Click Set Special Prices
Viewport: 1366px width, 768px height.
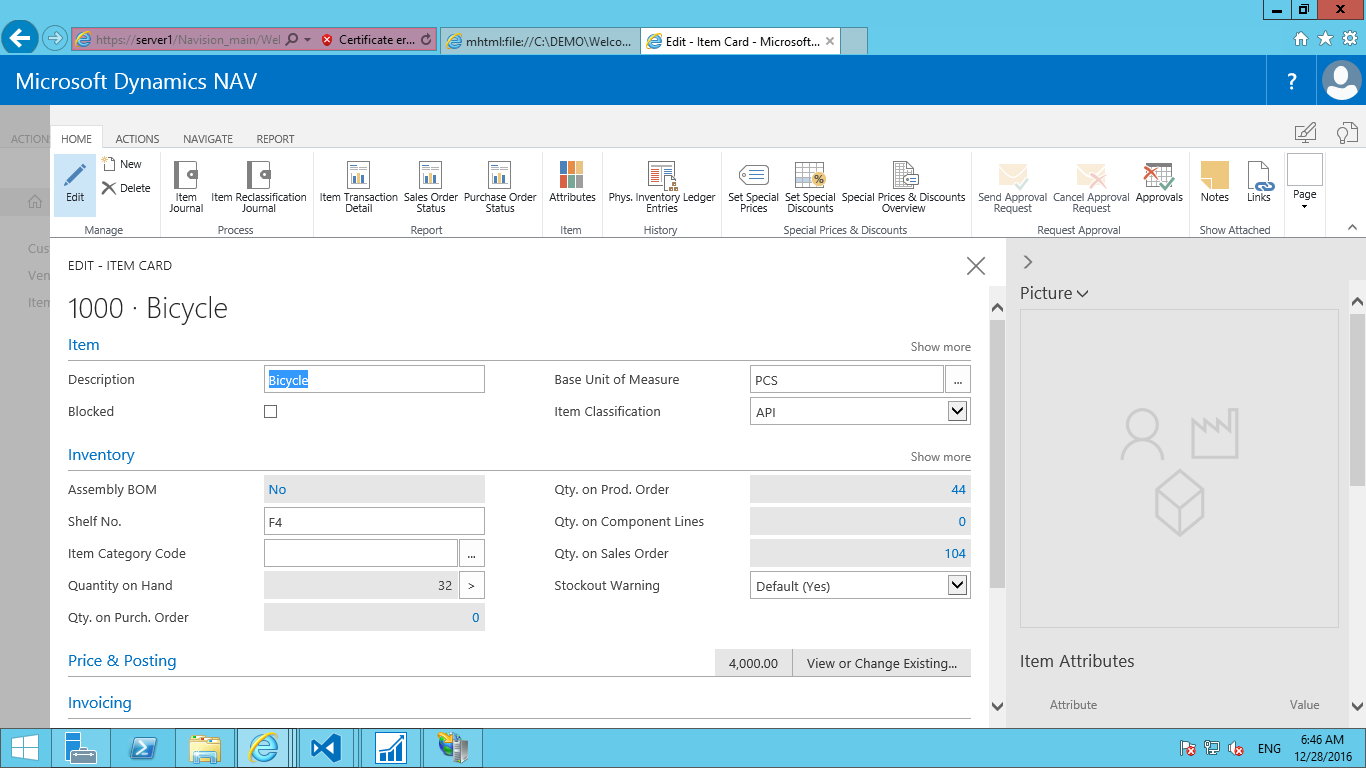pos(753,187)
